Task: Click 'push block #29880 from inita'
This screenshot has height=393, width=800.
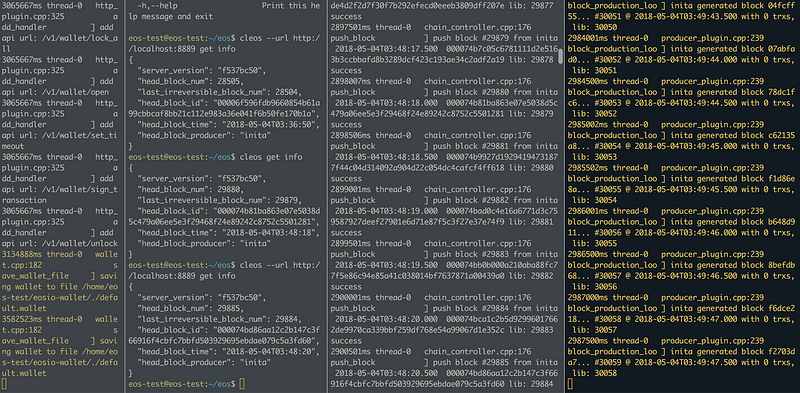Action: (x=495, y=92)
